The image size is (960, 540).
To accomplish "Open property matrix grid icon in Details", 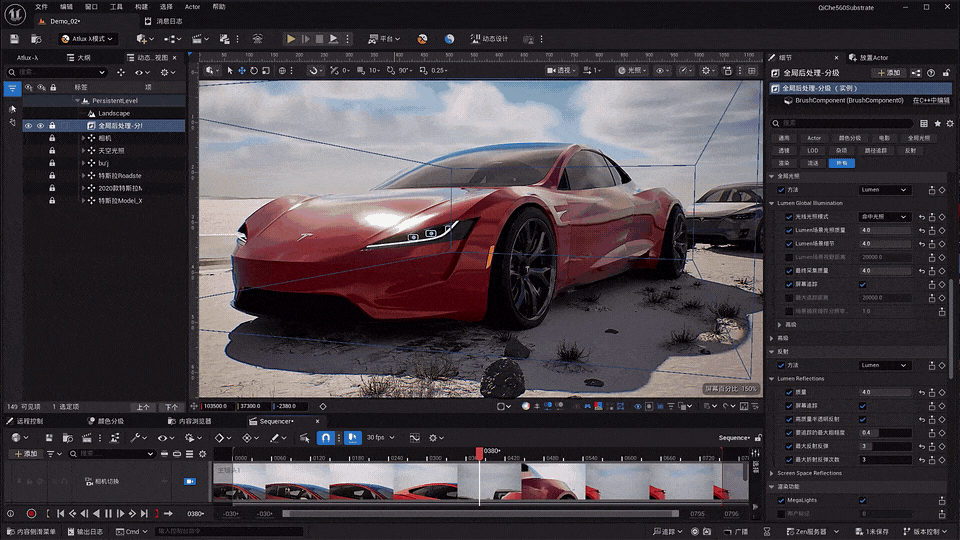I will [x=924, y=123].
